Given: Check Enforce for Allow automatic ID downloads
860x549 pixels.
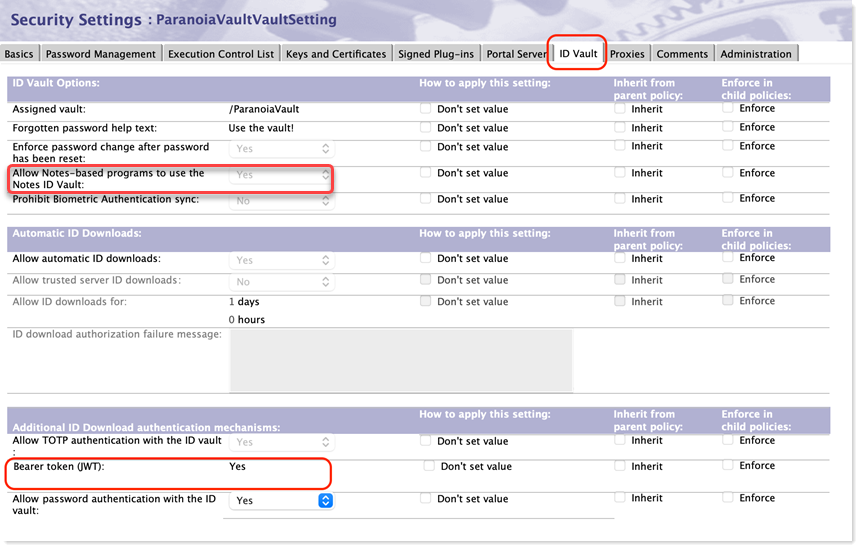Looking at the screenshot, I should point(728,257).
